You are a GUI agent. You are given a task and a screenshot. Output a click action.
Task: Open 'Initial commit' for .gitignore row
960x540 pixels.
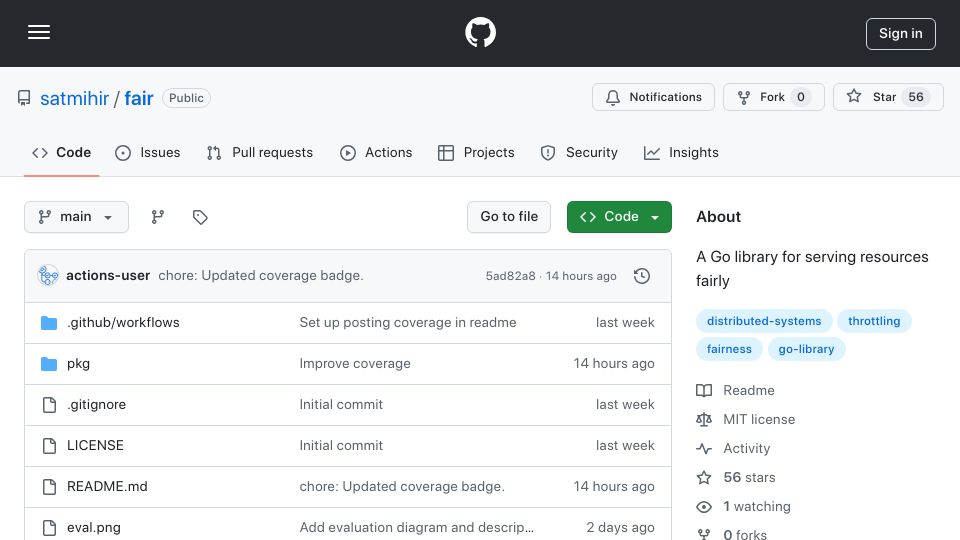point(341,405)
